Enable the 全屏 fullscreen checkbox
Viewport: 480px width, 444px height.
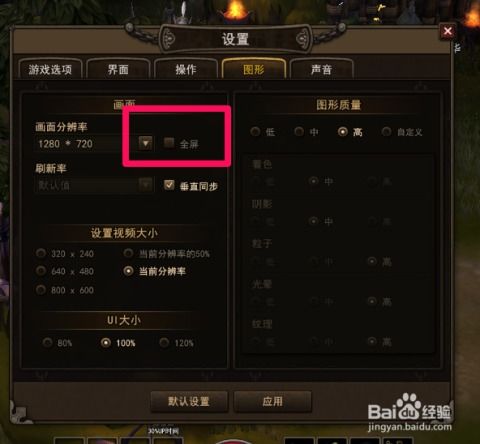point(169,143)
